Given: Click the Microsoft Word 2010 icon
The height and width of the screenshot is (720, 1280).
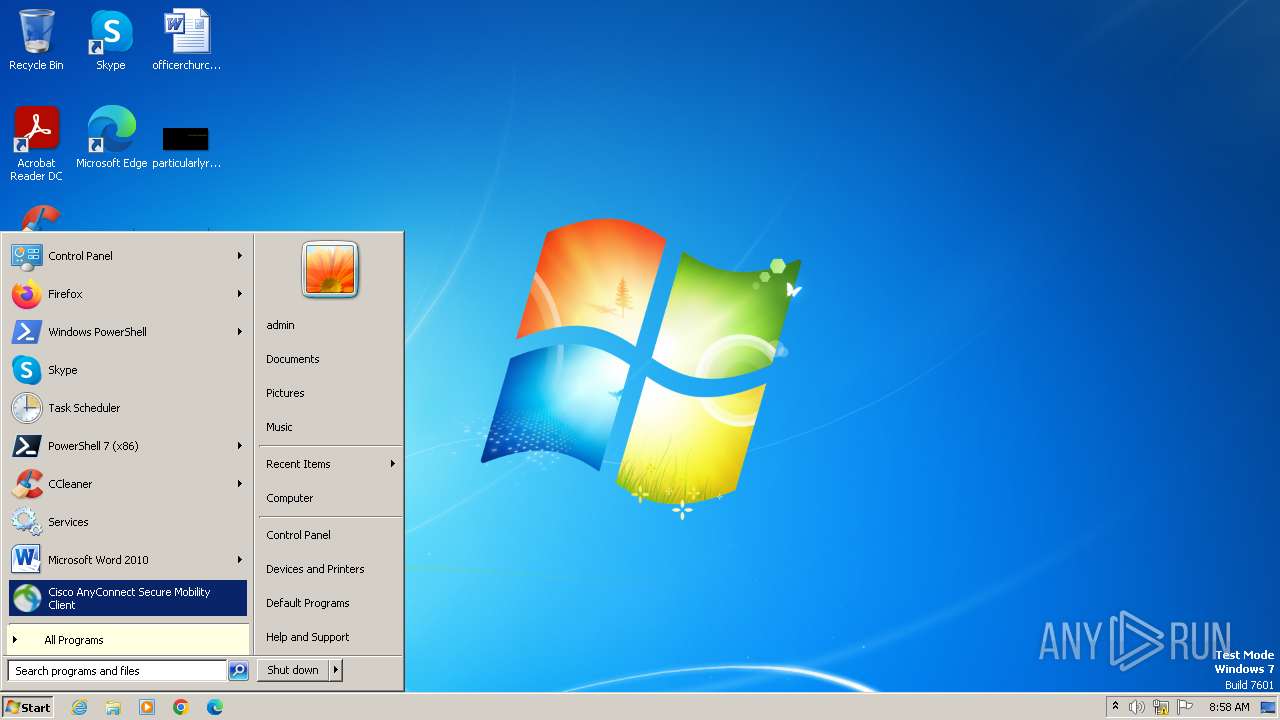Looking at the screenshot, I should [x=26, y=560].
